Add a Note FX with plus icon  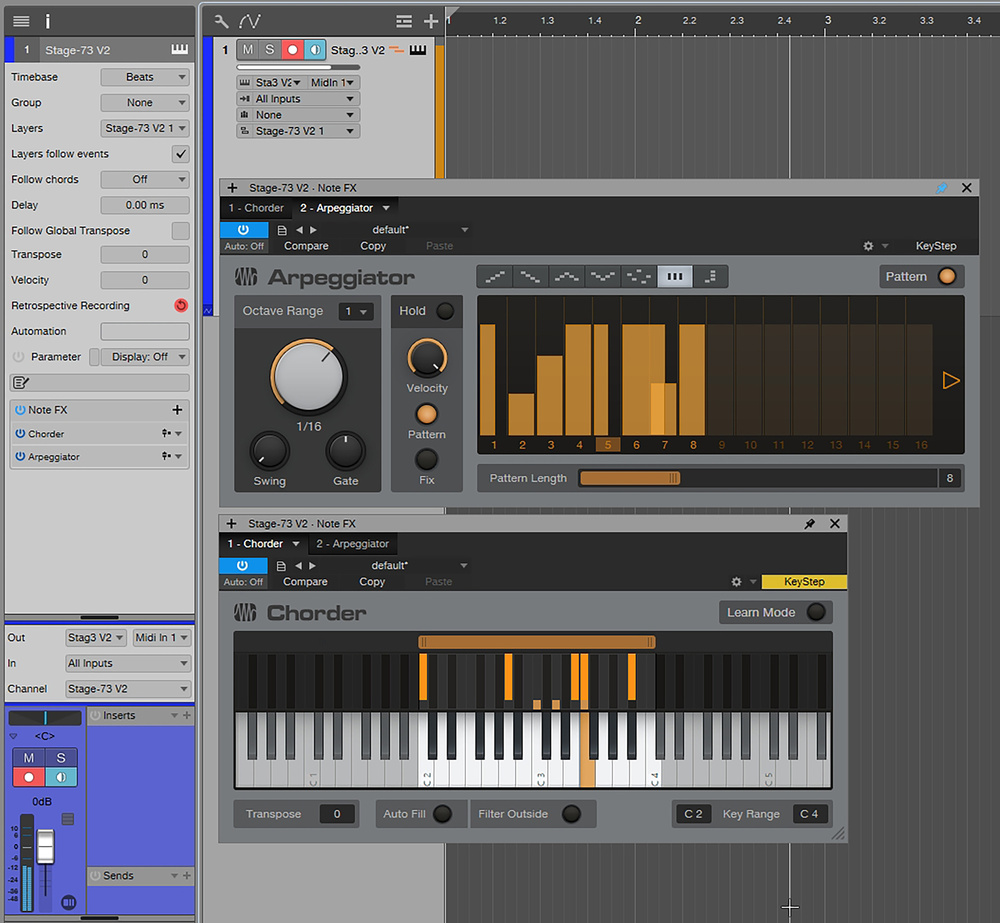coord(177,410)
